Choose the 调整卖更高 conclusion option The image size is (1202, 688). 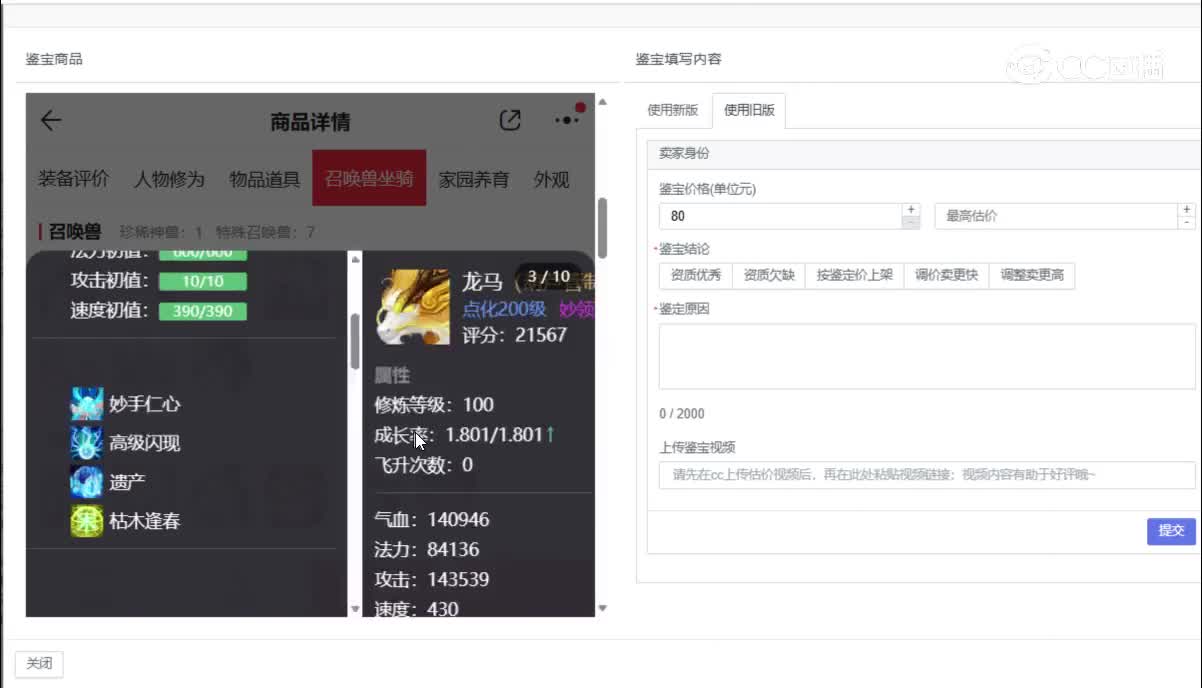1032,275
